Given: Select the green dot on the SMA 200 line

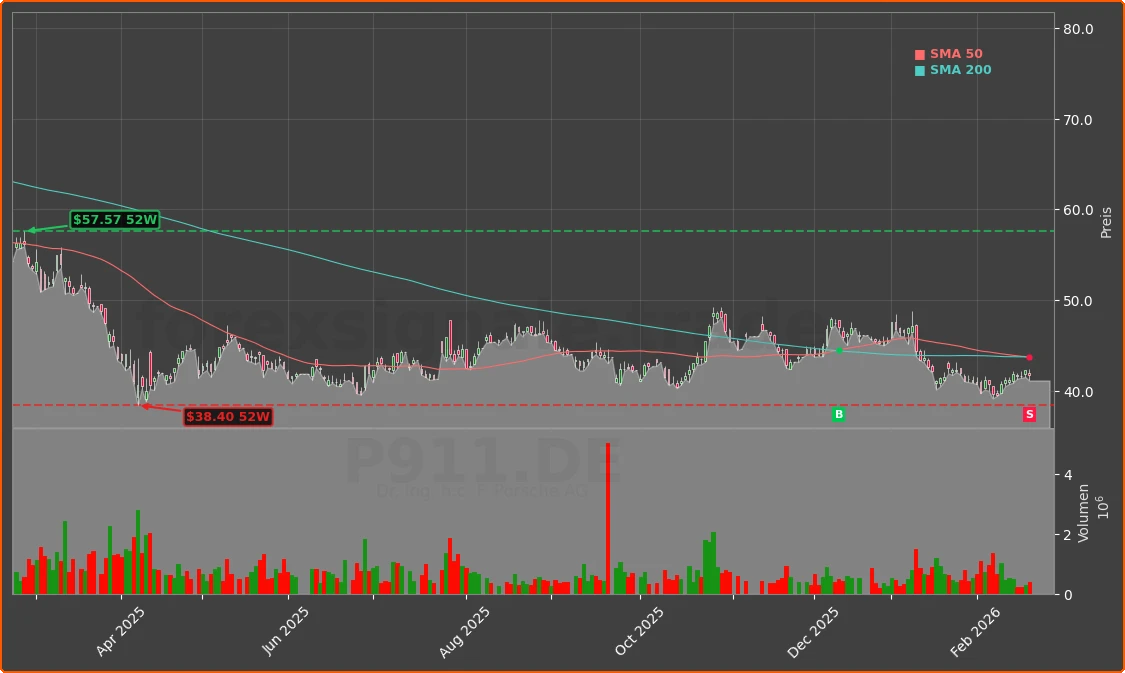Looking at the screenshot, I should [x=841, y=350].
